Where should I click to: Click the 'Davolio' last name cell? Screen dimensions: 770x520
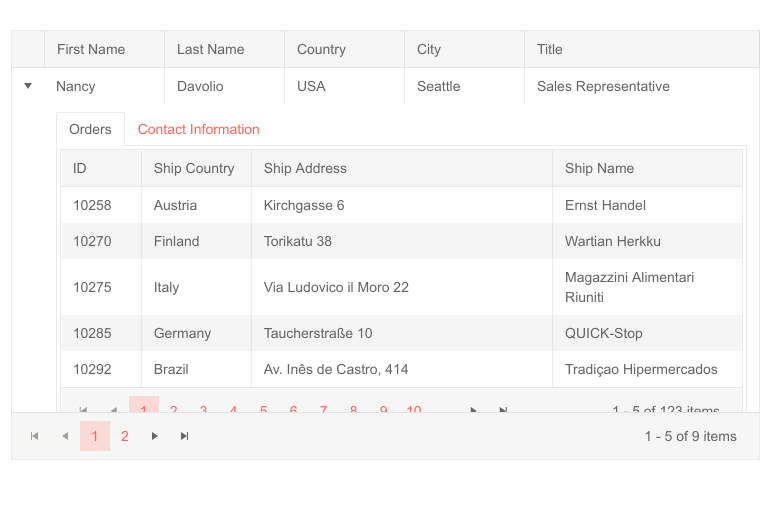(x=224, y=86)
